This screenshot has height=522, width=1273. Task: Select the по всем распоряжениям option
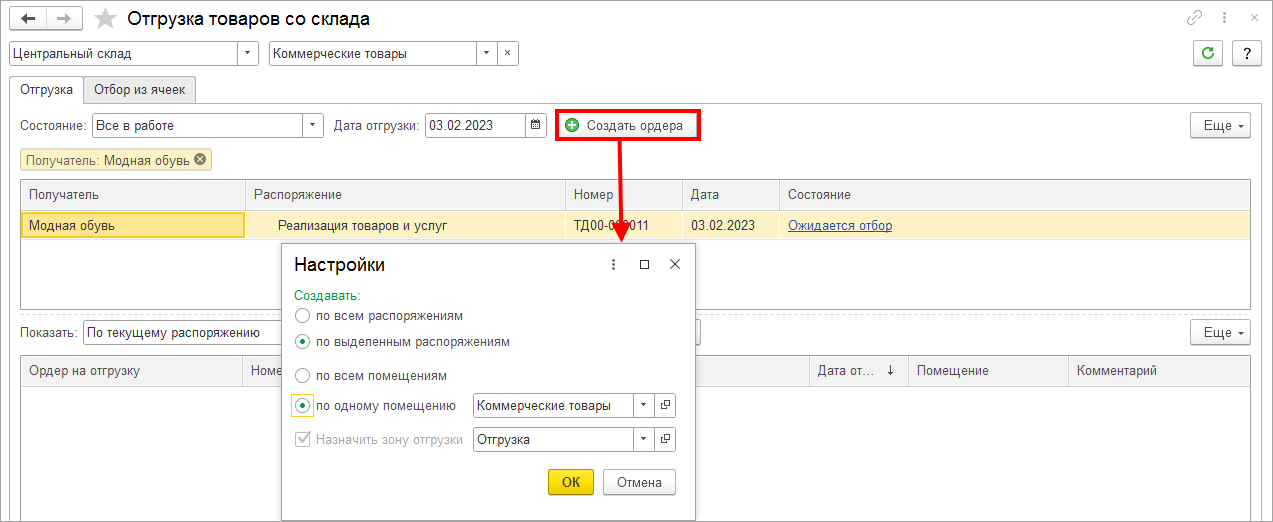click(x=302, y=315)
